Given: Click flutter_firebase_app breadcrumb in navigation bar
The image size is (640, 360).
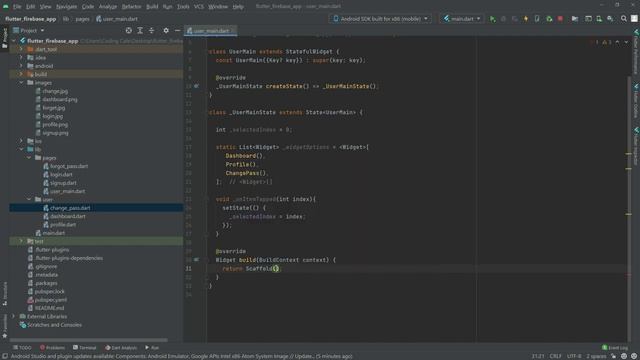Looking at the screenshot, I should (31, 19).
